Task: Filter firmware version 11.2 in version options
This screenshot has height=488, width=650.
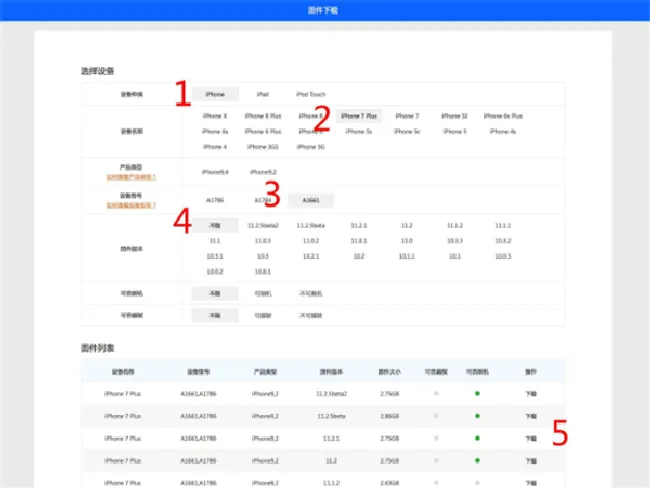Action: click(x=407, y=226)
